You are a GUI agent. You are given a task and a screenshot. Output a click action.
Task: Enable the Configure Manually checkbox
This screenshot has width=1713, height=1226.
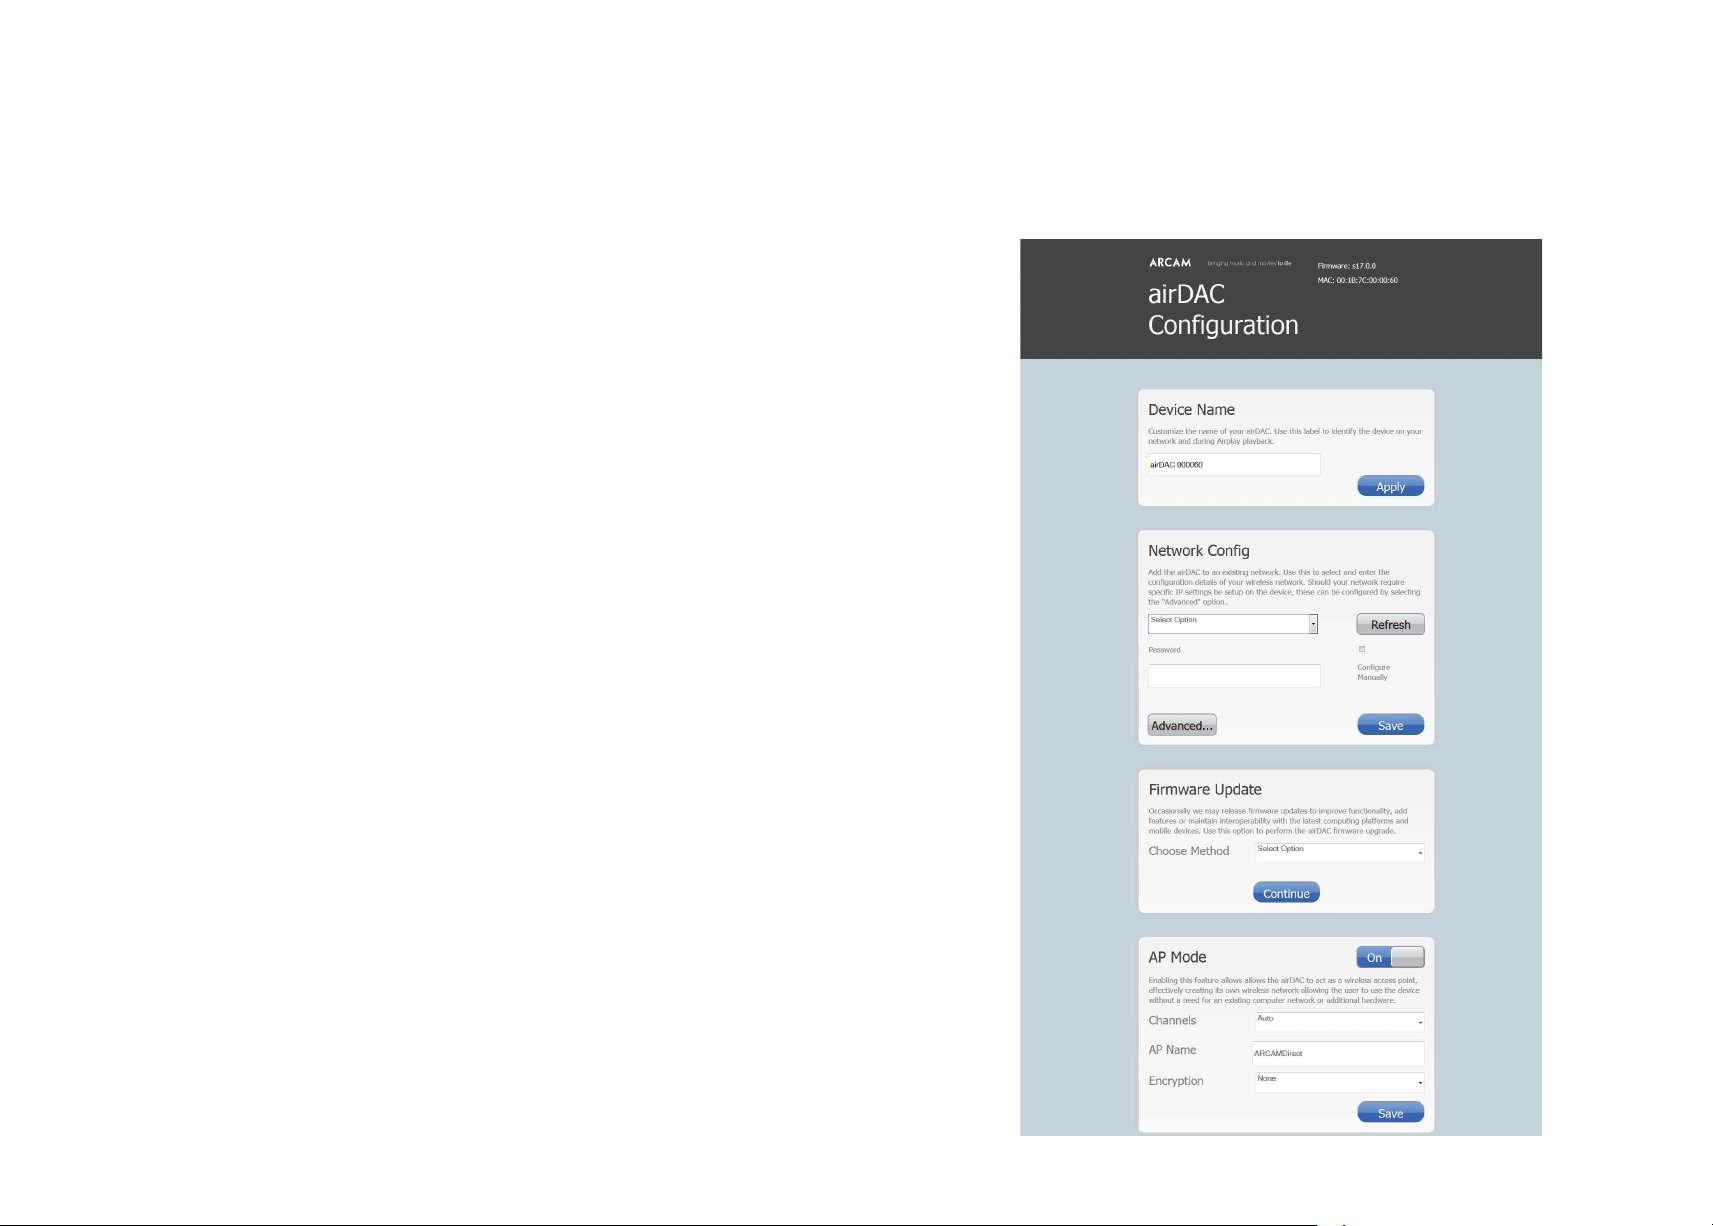click(1362, 650)
